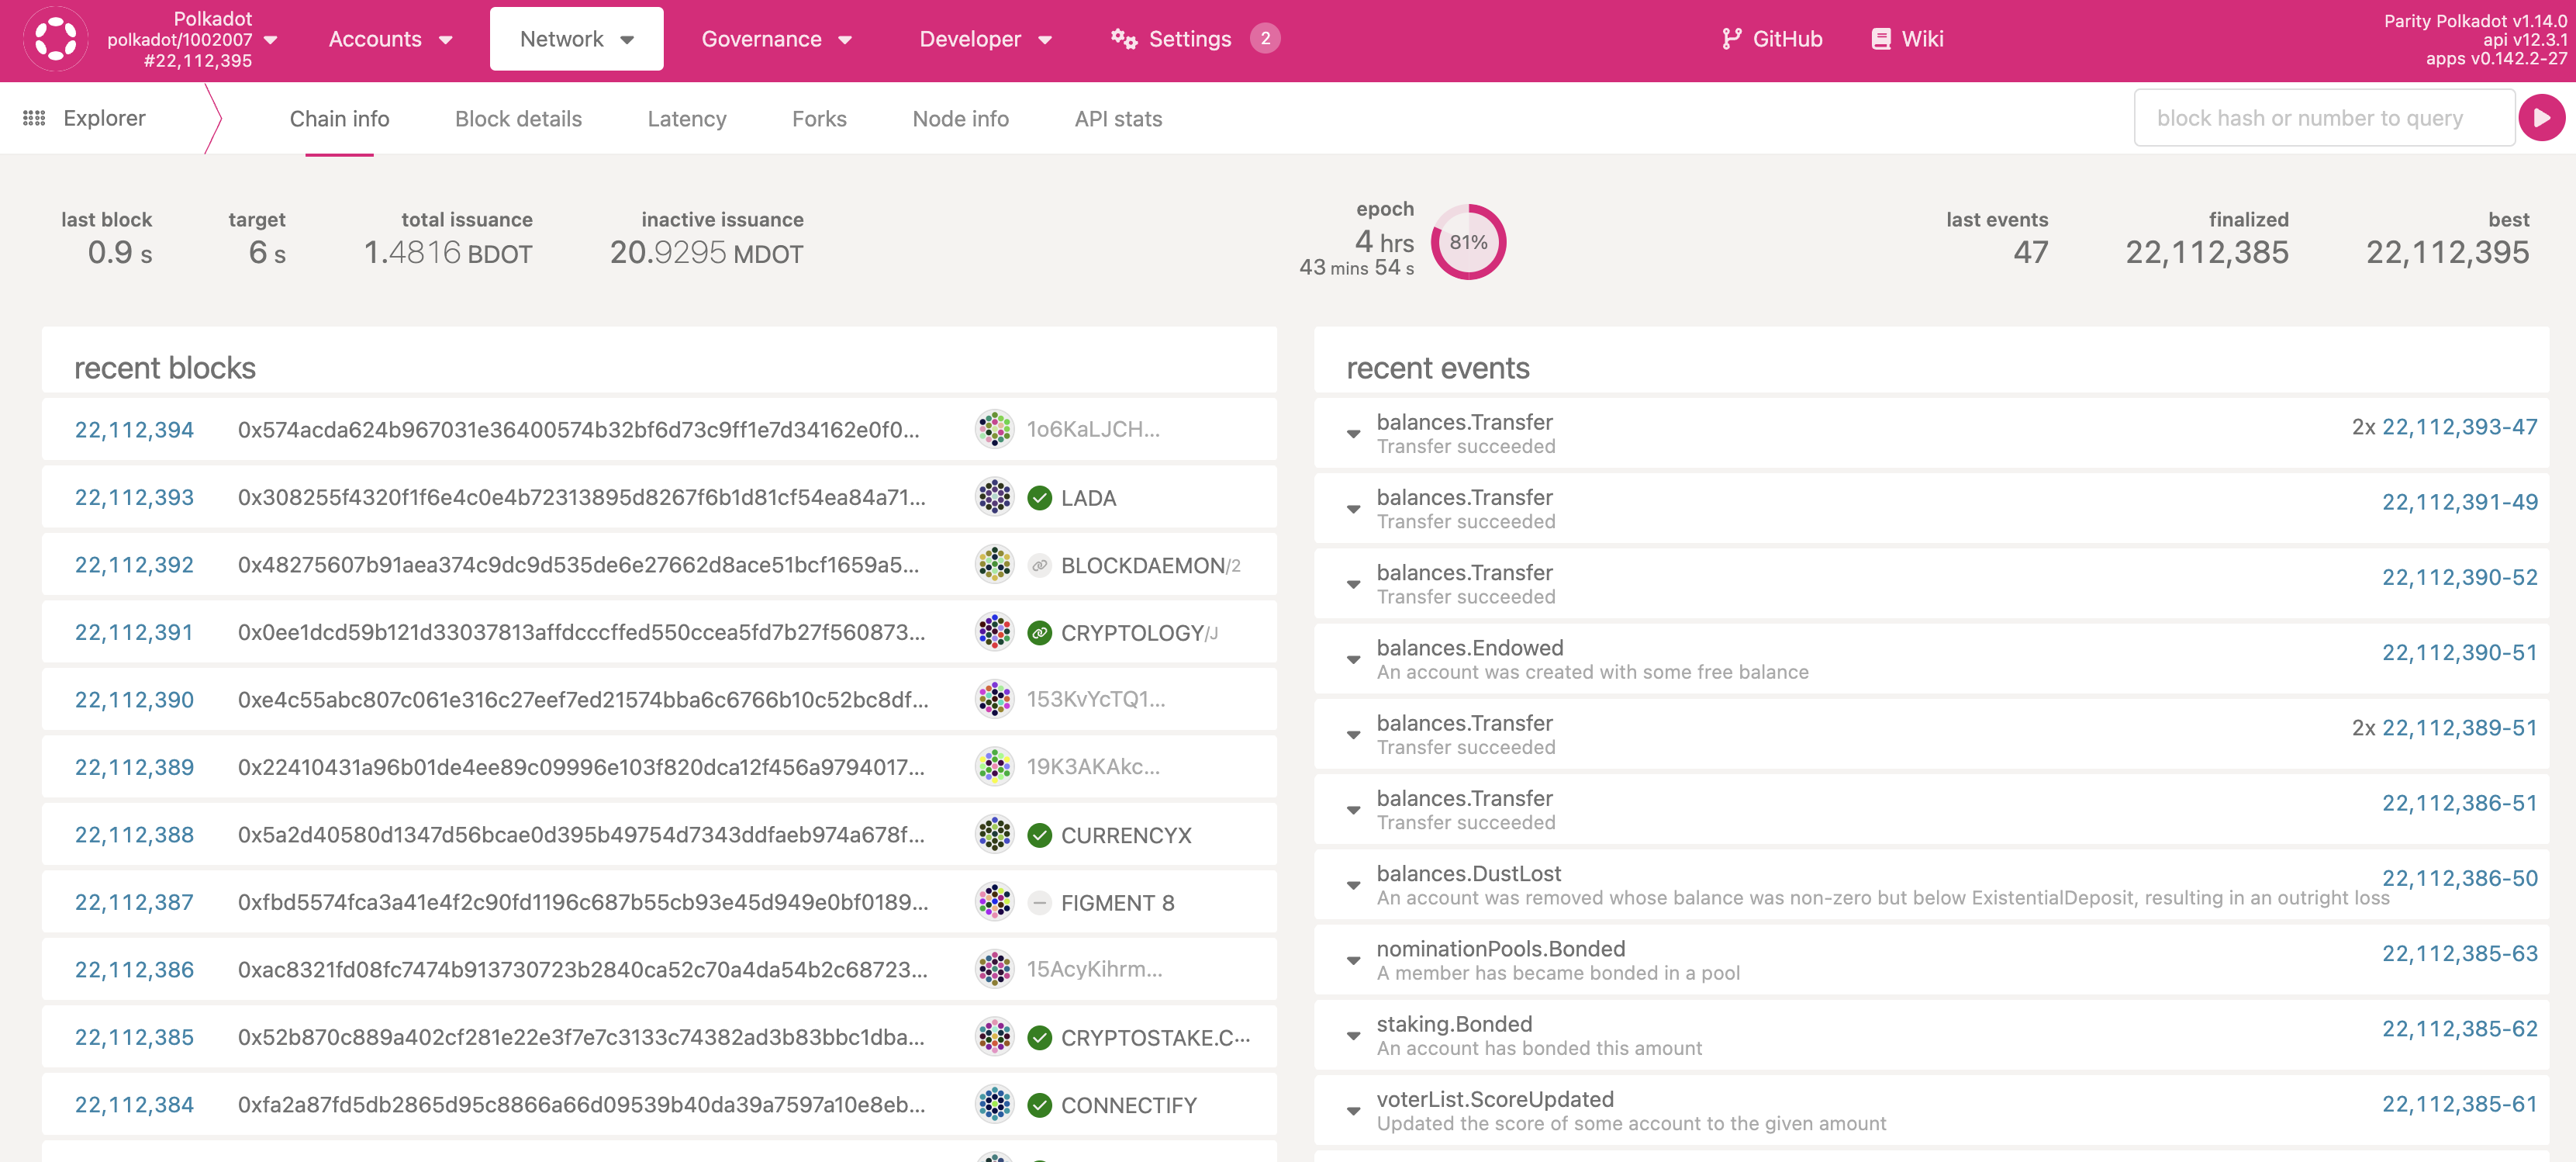The height and width of the screenshot is (1162, 2576).
Task: Expand the balances.DustLost event details
Action: [x=1353, y=885]
